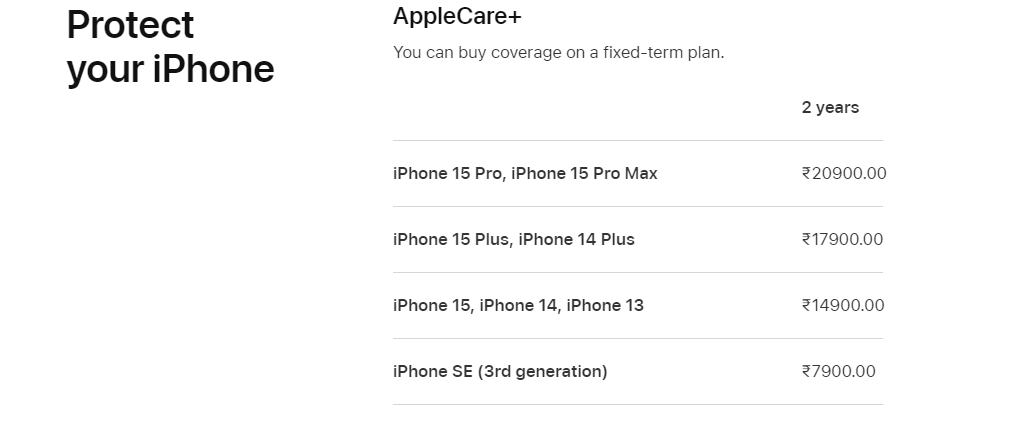Select the word 'iPhone' in the large heading
1011x437 pixels.
point(213,69)
